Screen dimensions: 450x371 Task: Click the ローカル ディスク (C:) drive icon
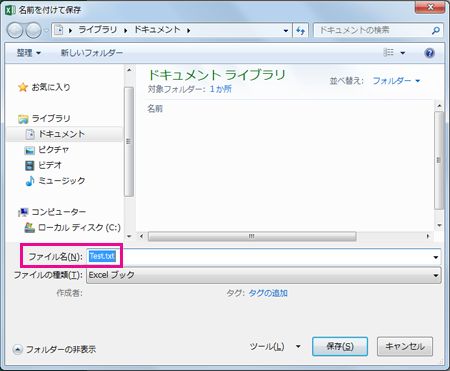pos(30,228)
